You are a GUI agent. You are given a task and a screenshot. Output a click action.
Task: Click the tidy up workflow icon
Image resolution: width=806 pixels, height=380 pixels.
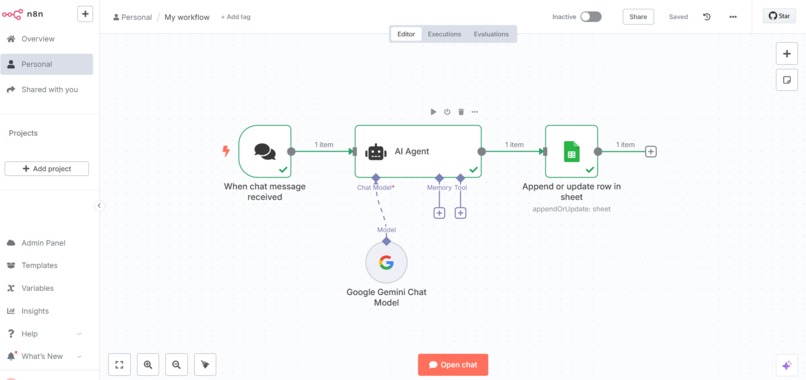pyautogui.click(x=205, y=365)
